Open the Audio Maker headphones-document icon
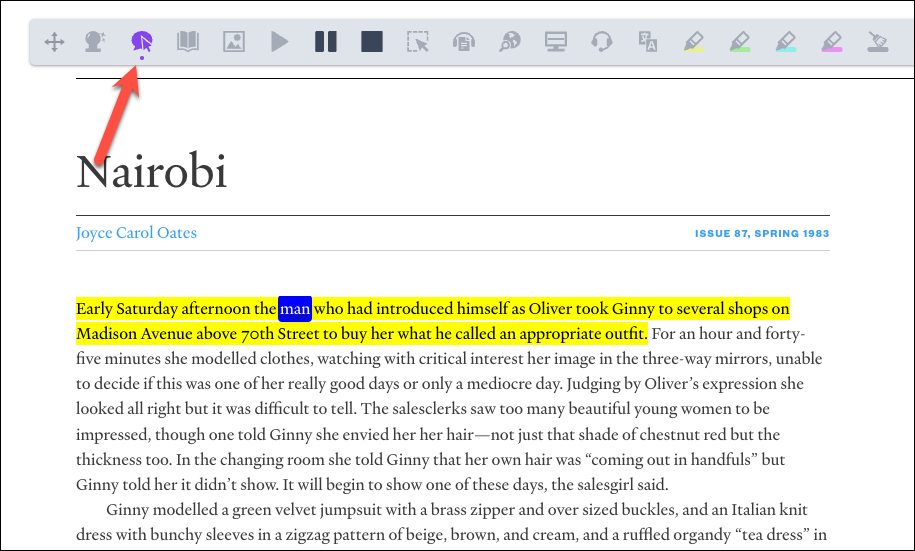Image resolution: width=915 pixels, height=551 pixels. (x=464, y=42)
